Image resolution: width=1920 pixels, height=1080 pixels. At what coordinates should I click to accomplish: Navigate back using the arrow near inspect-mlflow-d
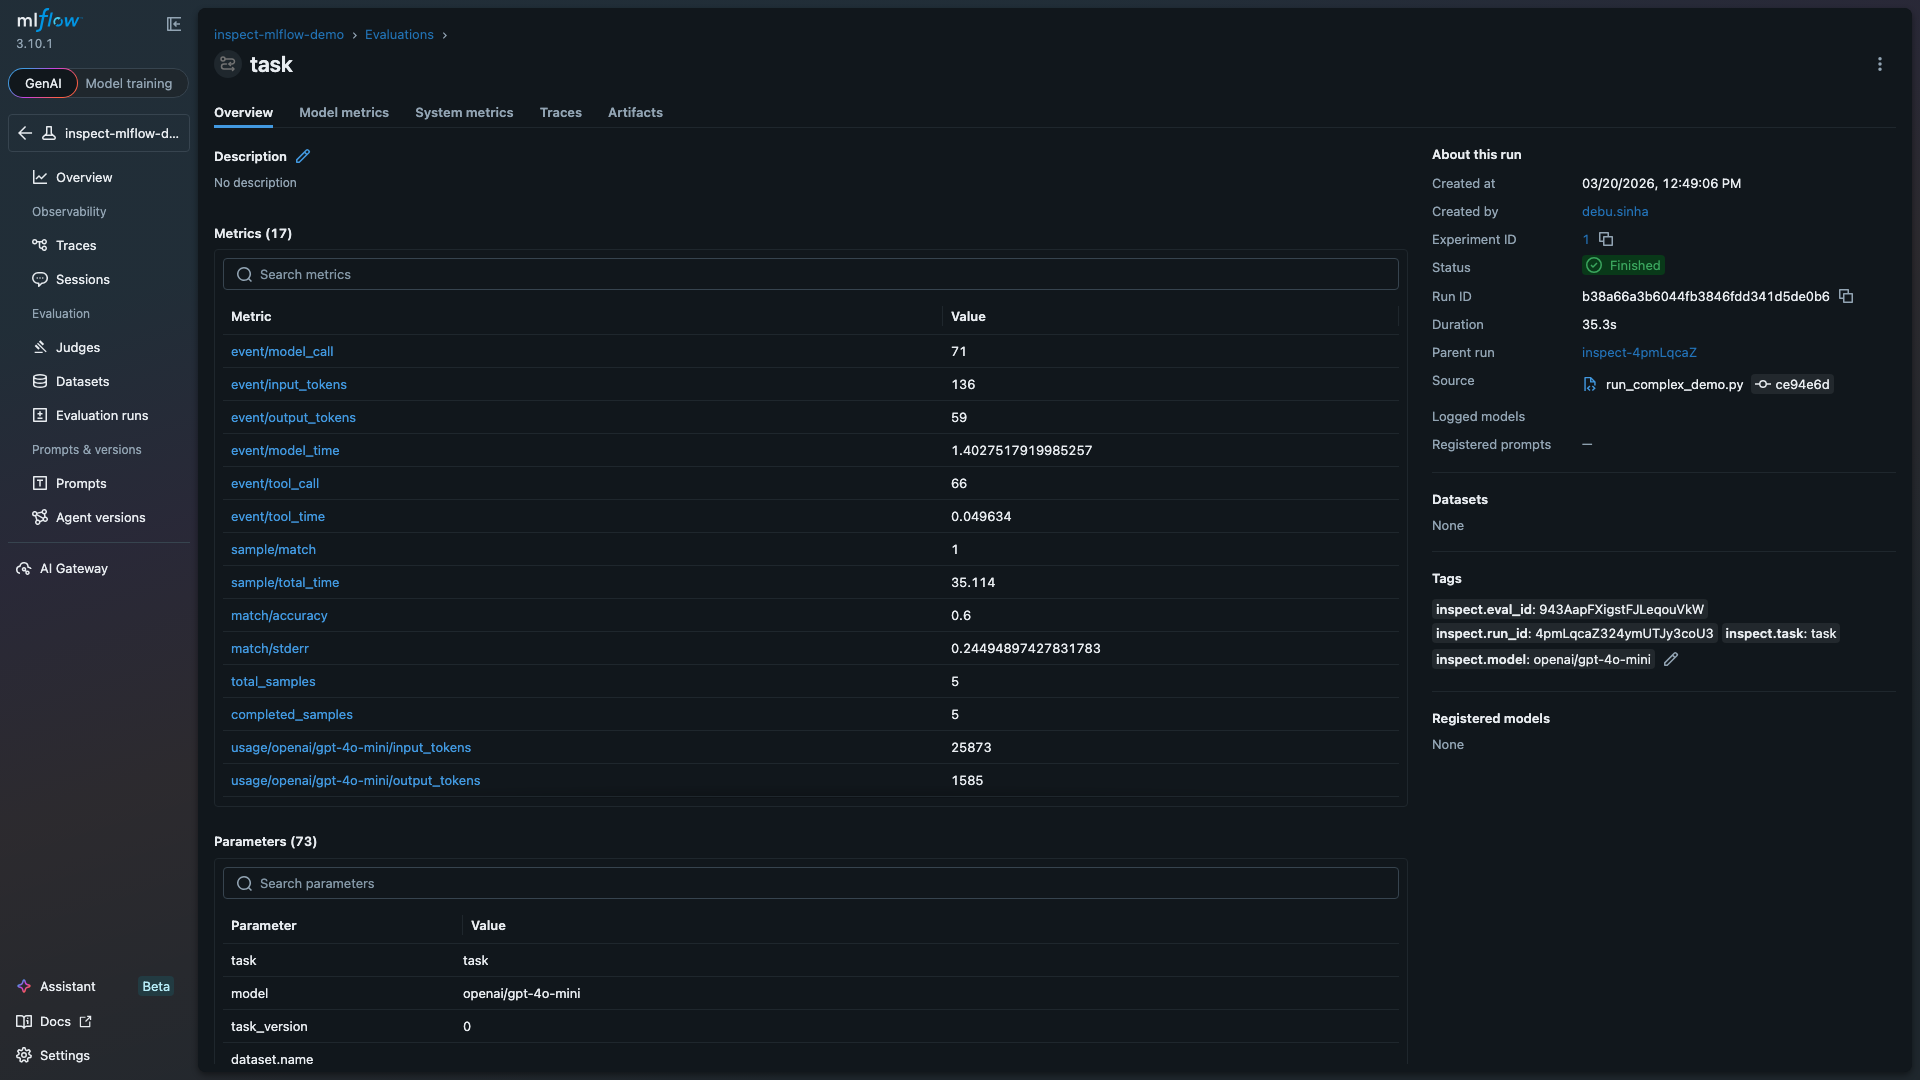tap(25, 133)
